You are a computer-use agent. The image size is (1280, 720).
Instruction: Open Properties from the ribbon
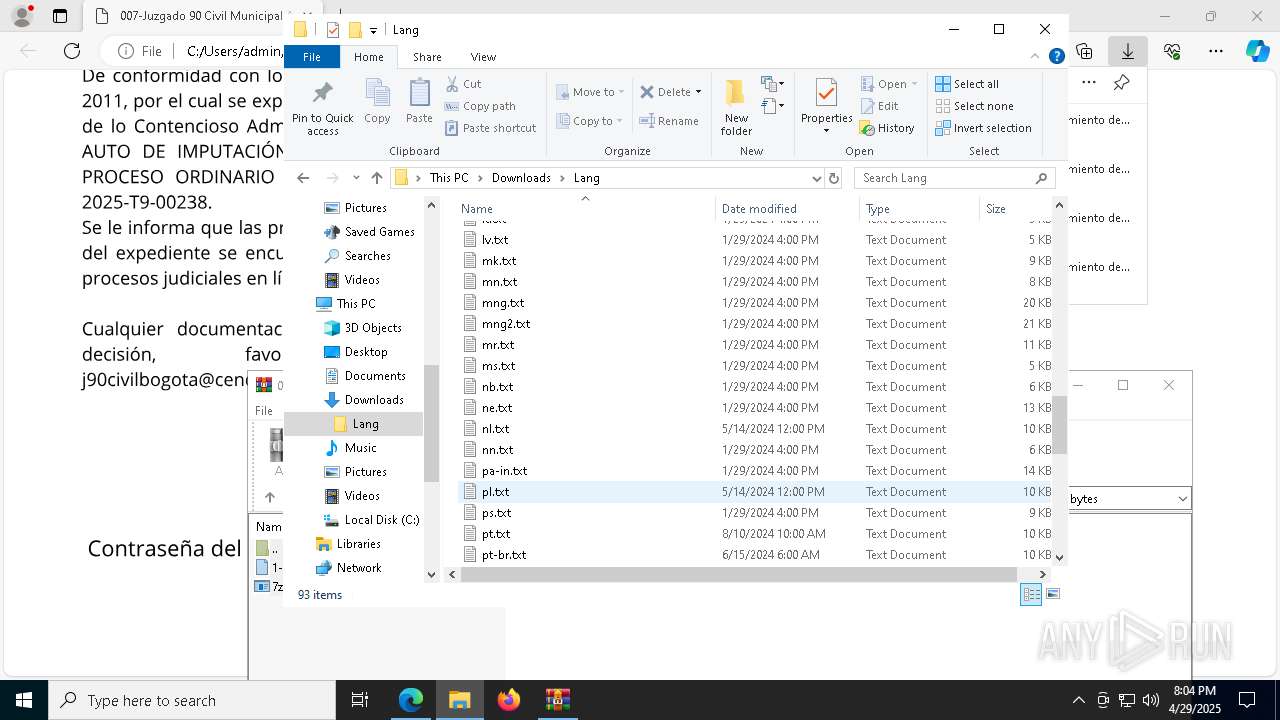point(826,106)
